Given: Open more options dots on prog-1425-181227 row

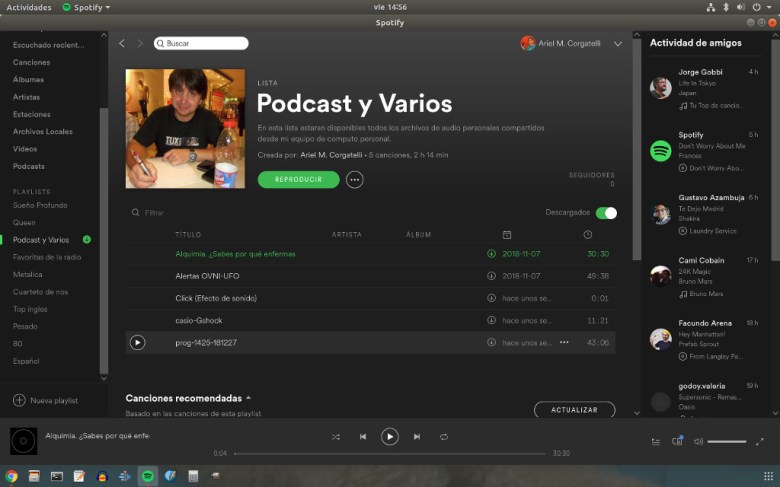Looking at the screenshot, I should (x=564, y=342).
